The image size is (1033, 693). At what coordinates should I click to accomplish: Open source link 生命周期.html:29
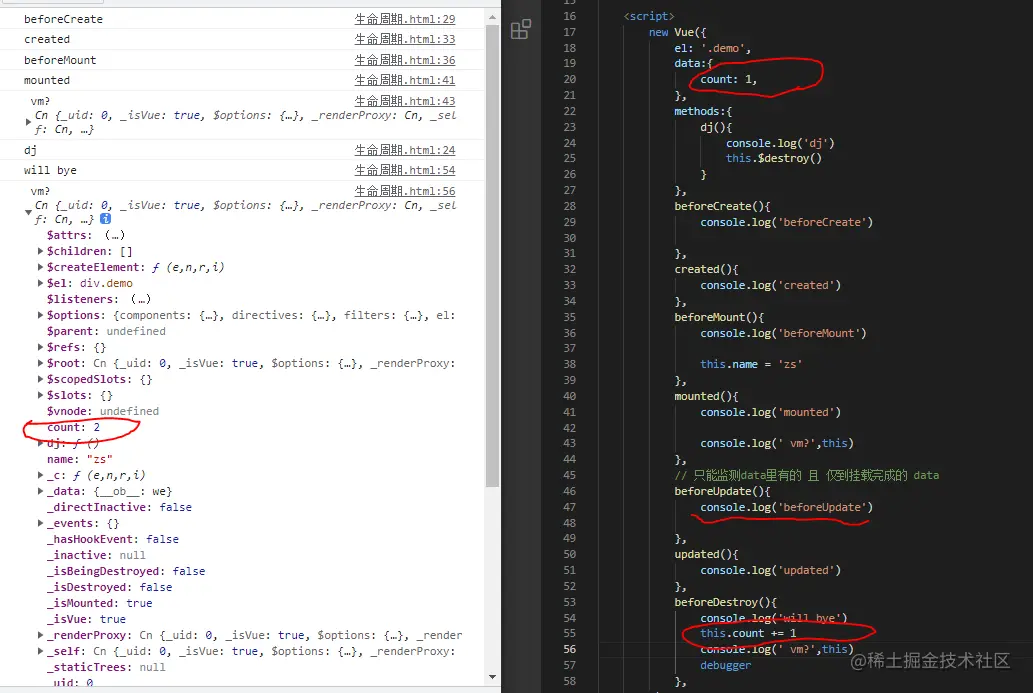click(x=405, y=19)
